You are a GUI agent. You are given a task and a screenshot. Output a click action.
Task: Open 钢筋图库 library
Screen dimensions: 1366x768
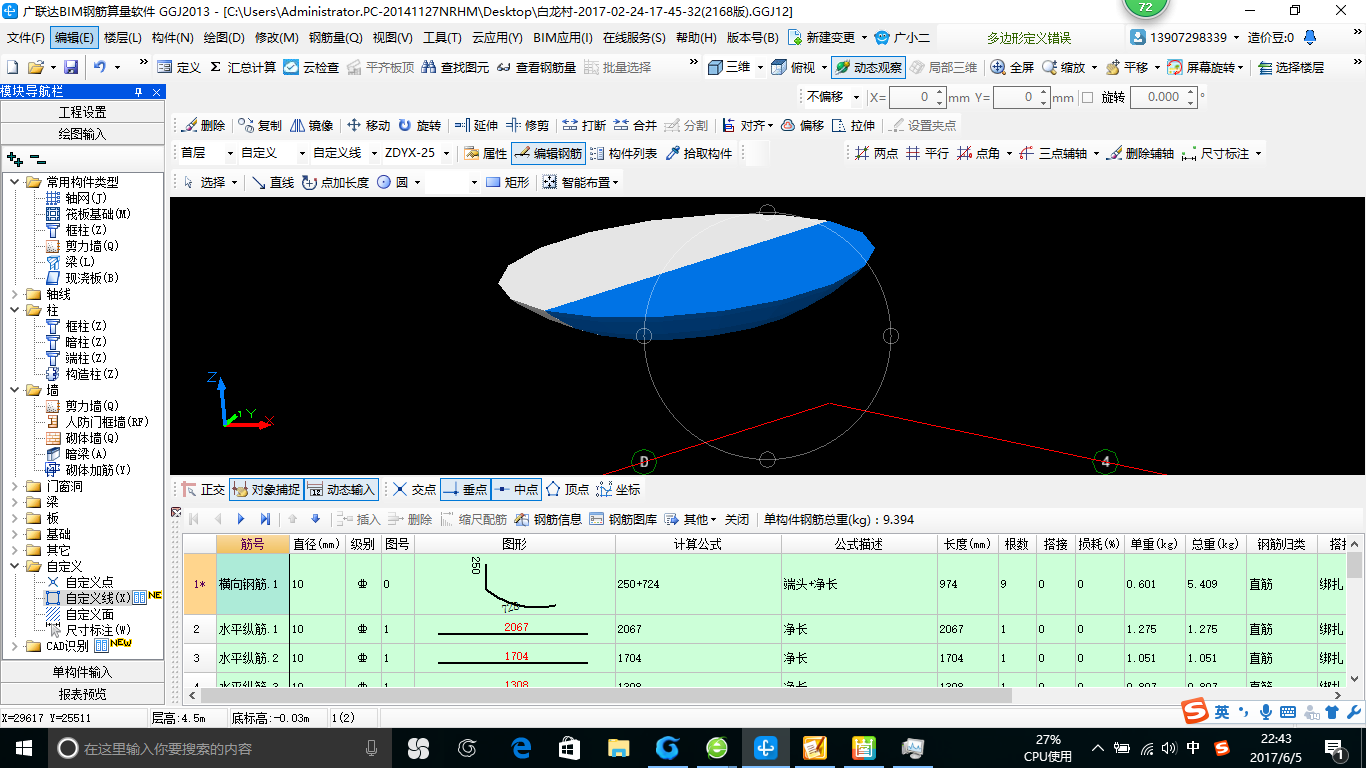tap(623, 519)
